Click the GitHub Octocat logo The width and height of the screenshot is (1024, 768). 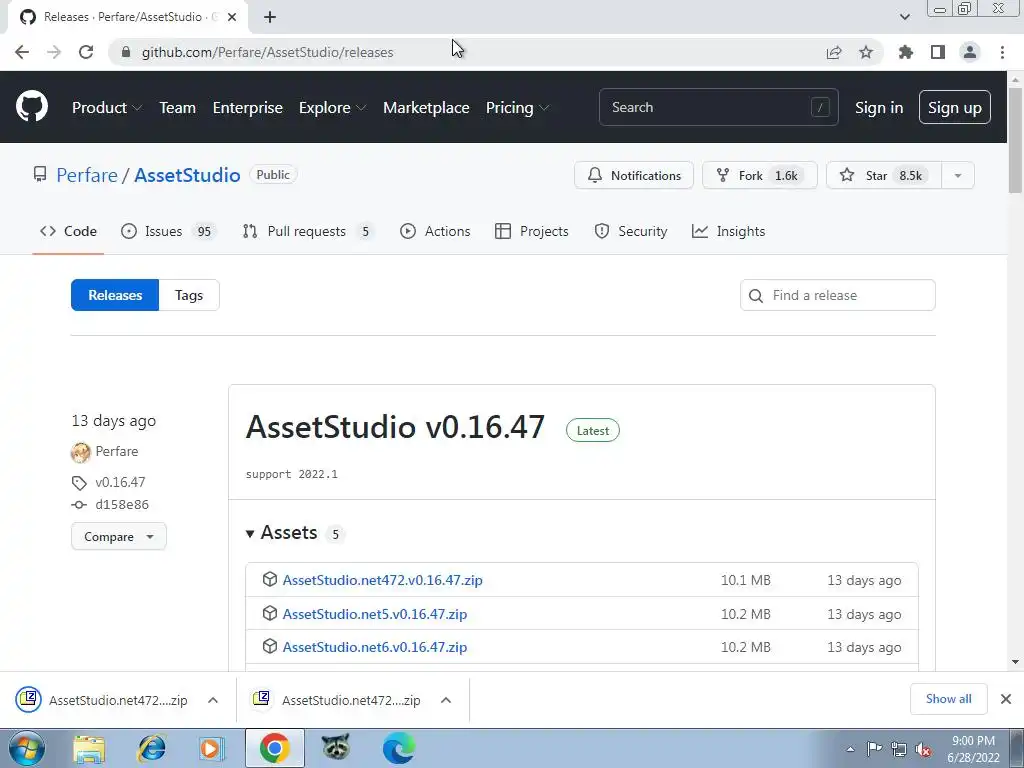pyautogui.click(x=31, y=107)
